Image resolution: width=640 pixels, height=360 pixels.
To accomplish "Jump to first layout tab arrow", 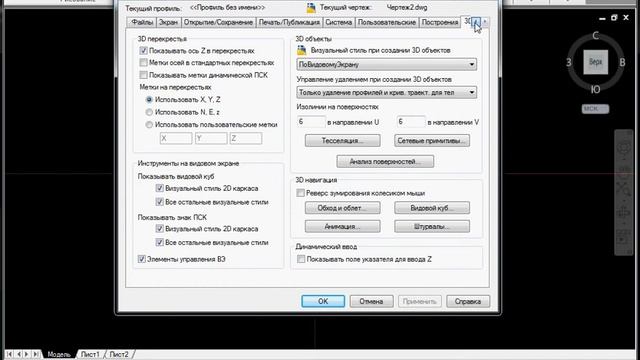I will coord(9,354).
